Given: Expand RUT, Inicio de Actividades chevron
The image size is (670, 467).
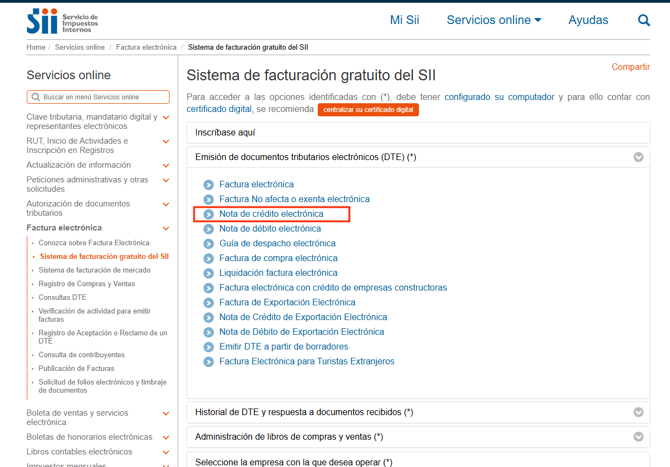Looking at the screenshot, I should coord(166,141).
